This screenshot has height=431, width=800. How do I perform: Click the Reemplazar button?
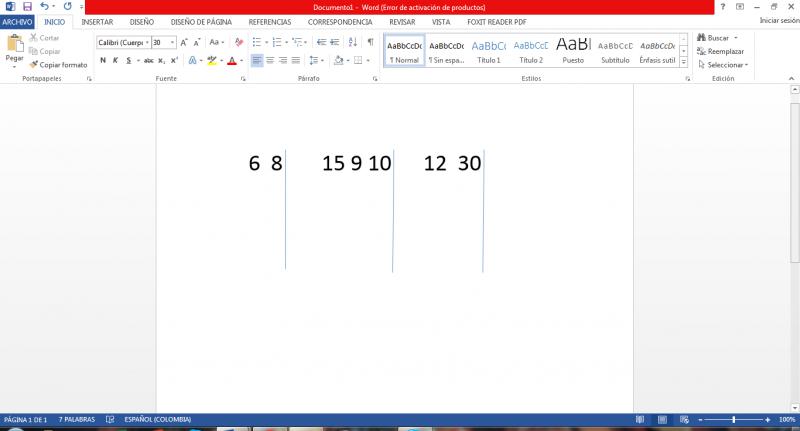pos(720,51)
